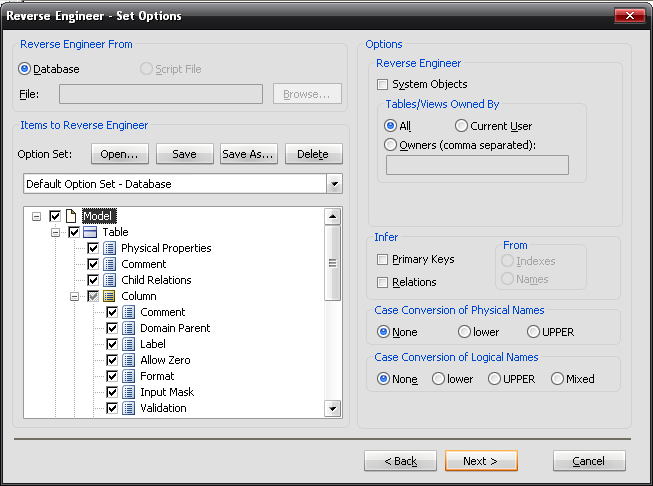The image size is (653, 486).
Task: Uncheck the Model checkbox
Action: 55,216
